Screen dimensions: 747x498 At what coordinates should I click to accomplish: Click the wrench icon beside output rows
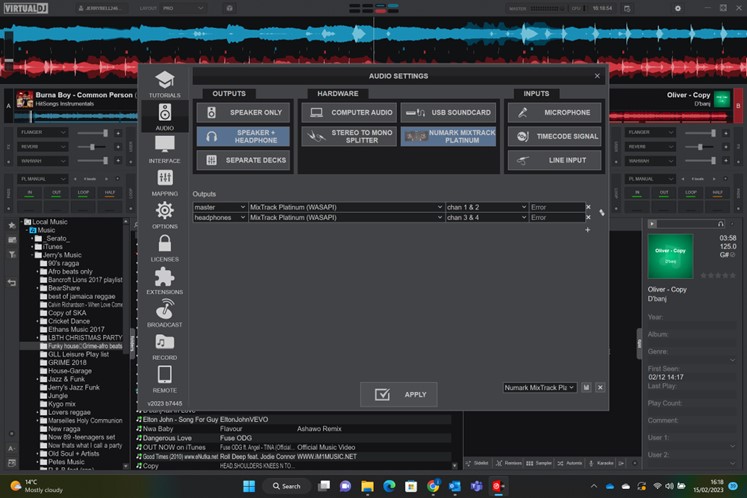click(x=602, y=213)
